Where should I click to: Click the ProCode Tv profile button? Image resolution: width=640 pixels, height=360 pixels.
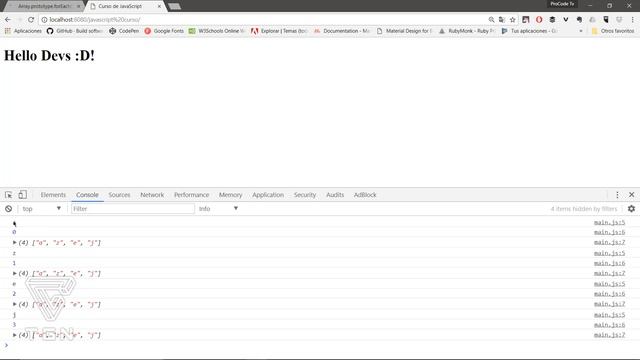click(562, 4)
